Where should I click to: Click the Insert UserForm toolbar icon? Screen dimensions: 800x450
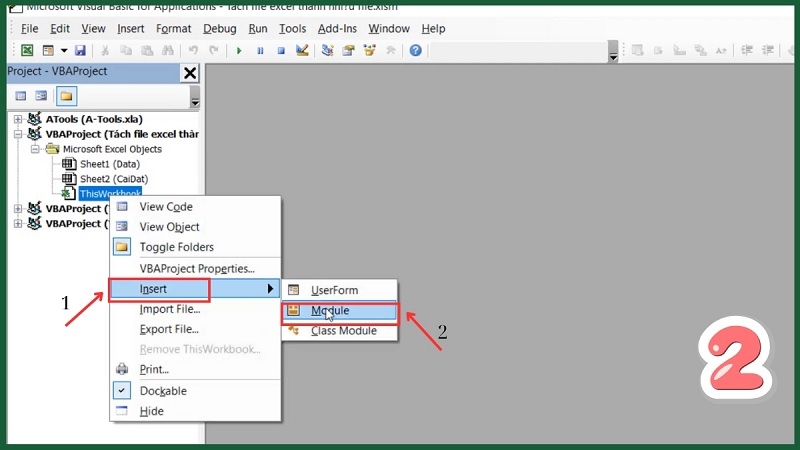pos(48,50)
